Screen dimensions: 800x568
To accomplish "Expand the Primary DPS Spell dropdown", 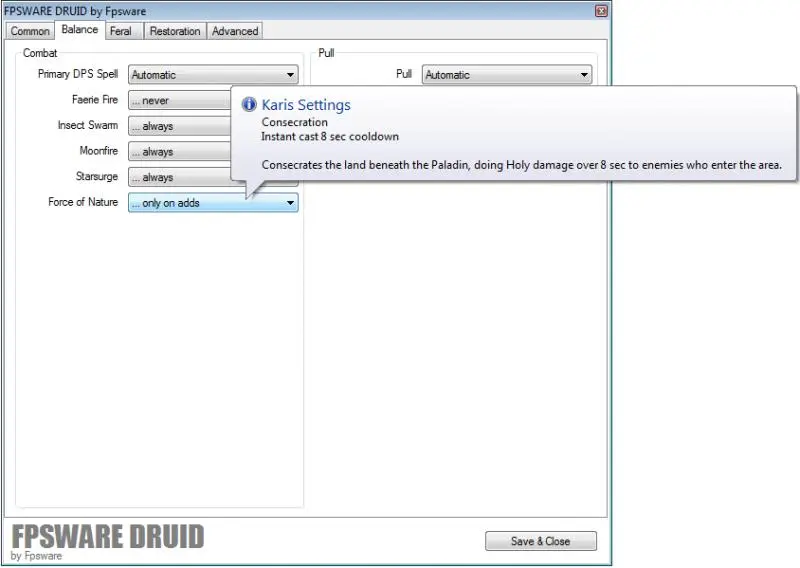I will (213, 75).
